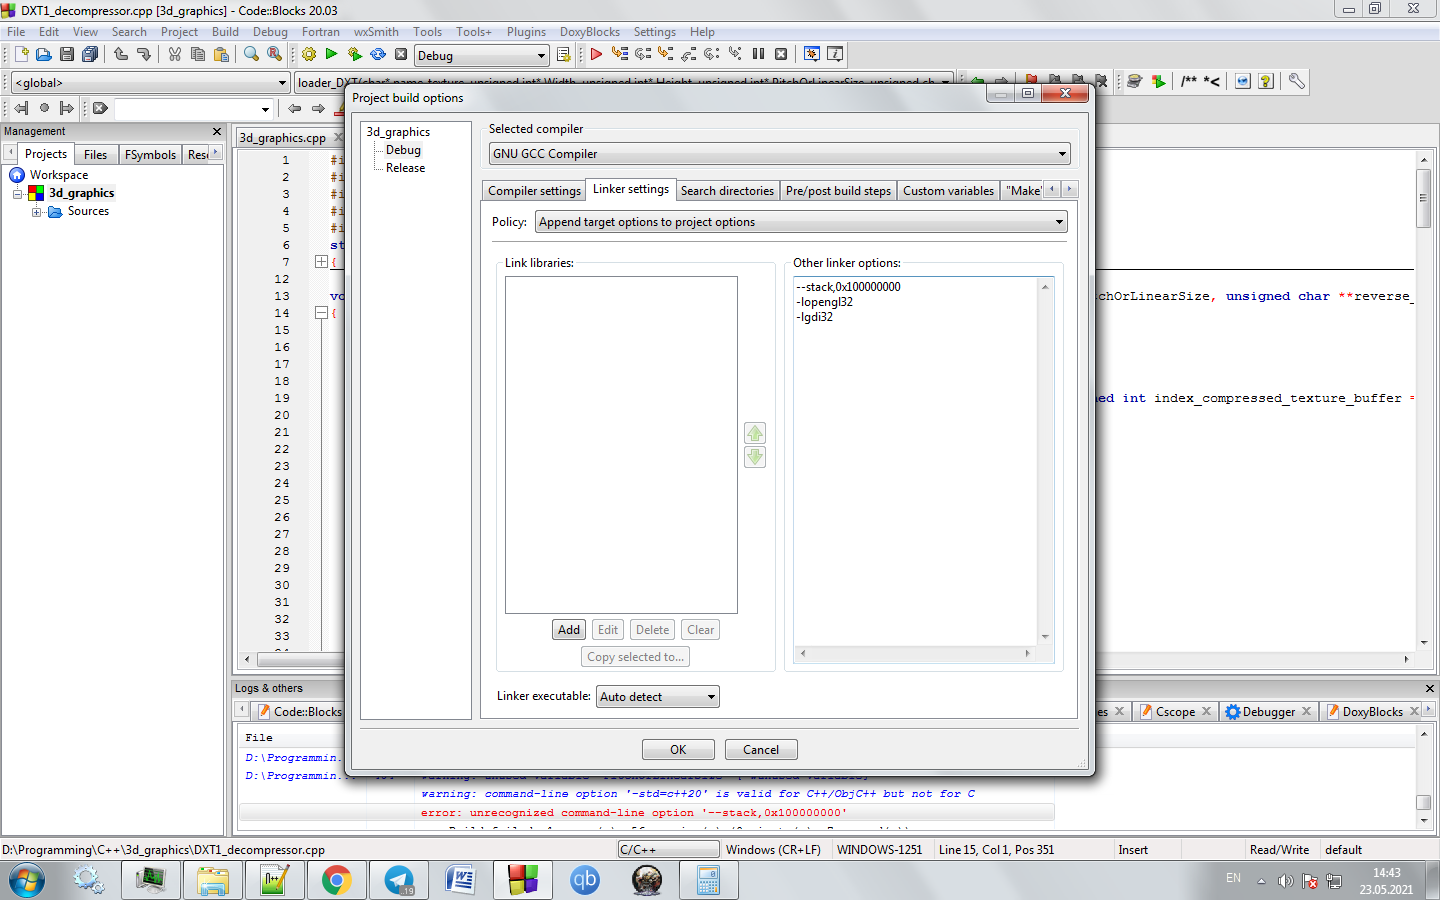Collapse the 3d_graphics project tree node
This screenshot has width=1440, height=900.
17,194
